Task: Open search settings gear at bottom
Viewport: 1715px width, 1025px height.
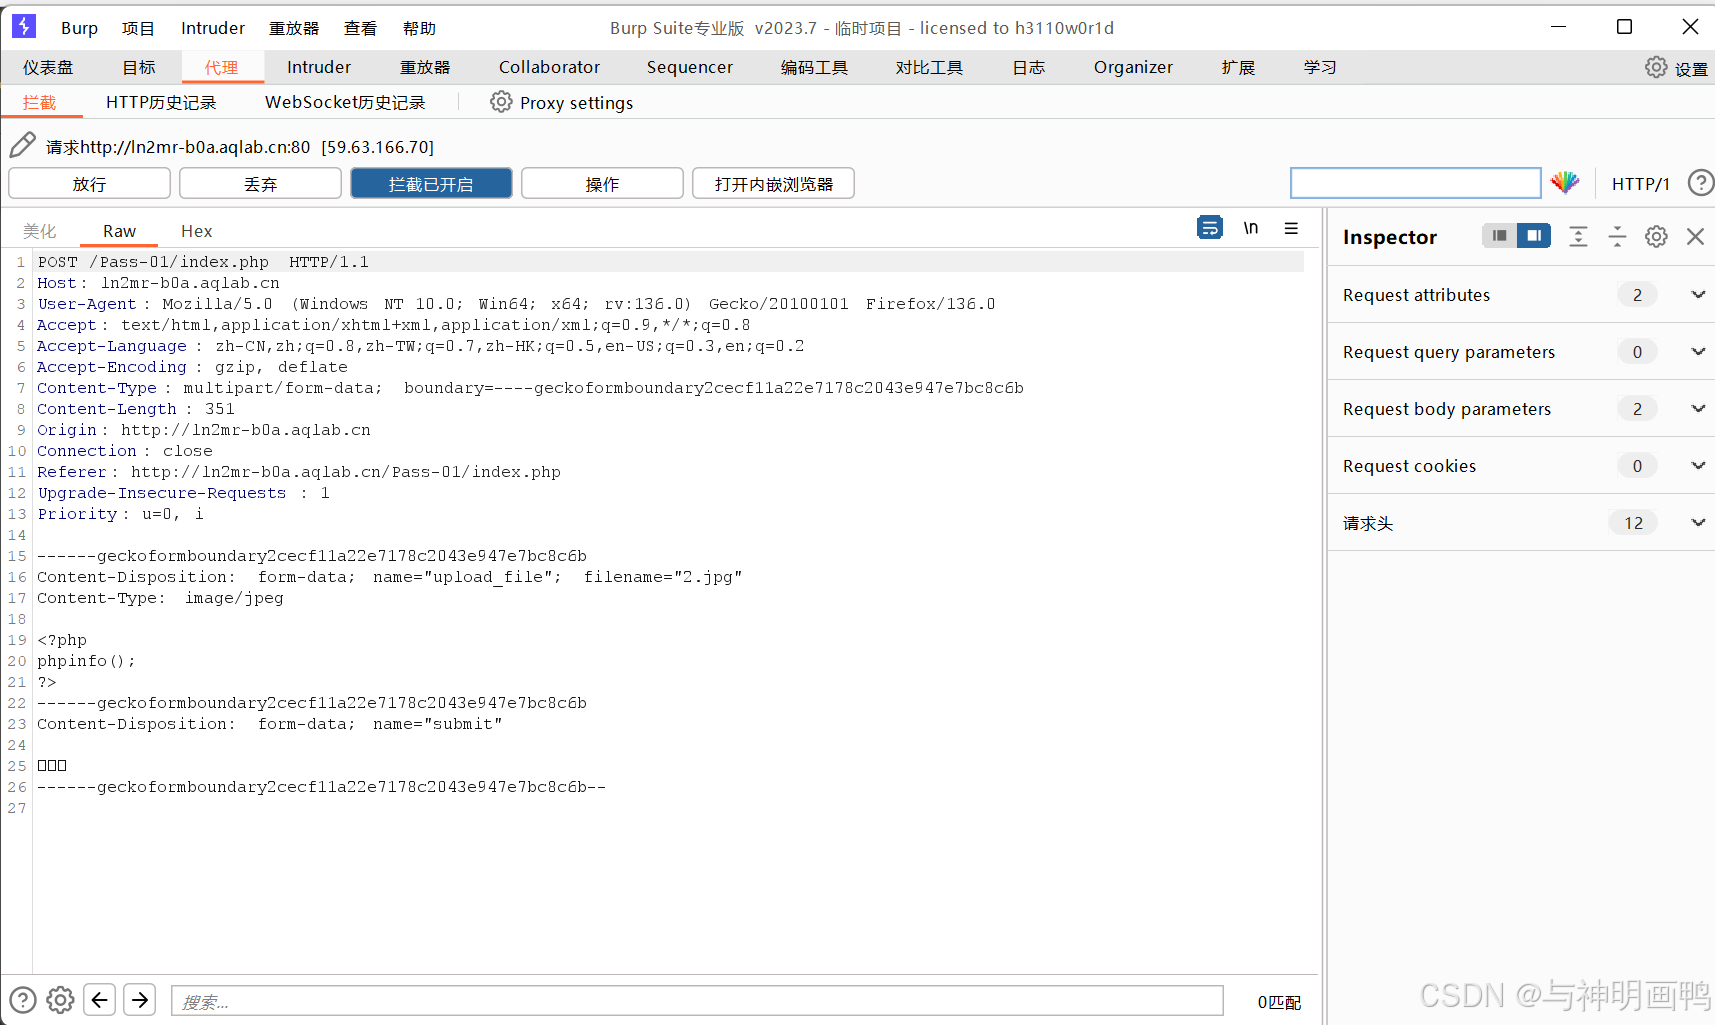Action: click(60, 1000)
